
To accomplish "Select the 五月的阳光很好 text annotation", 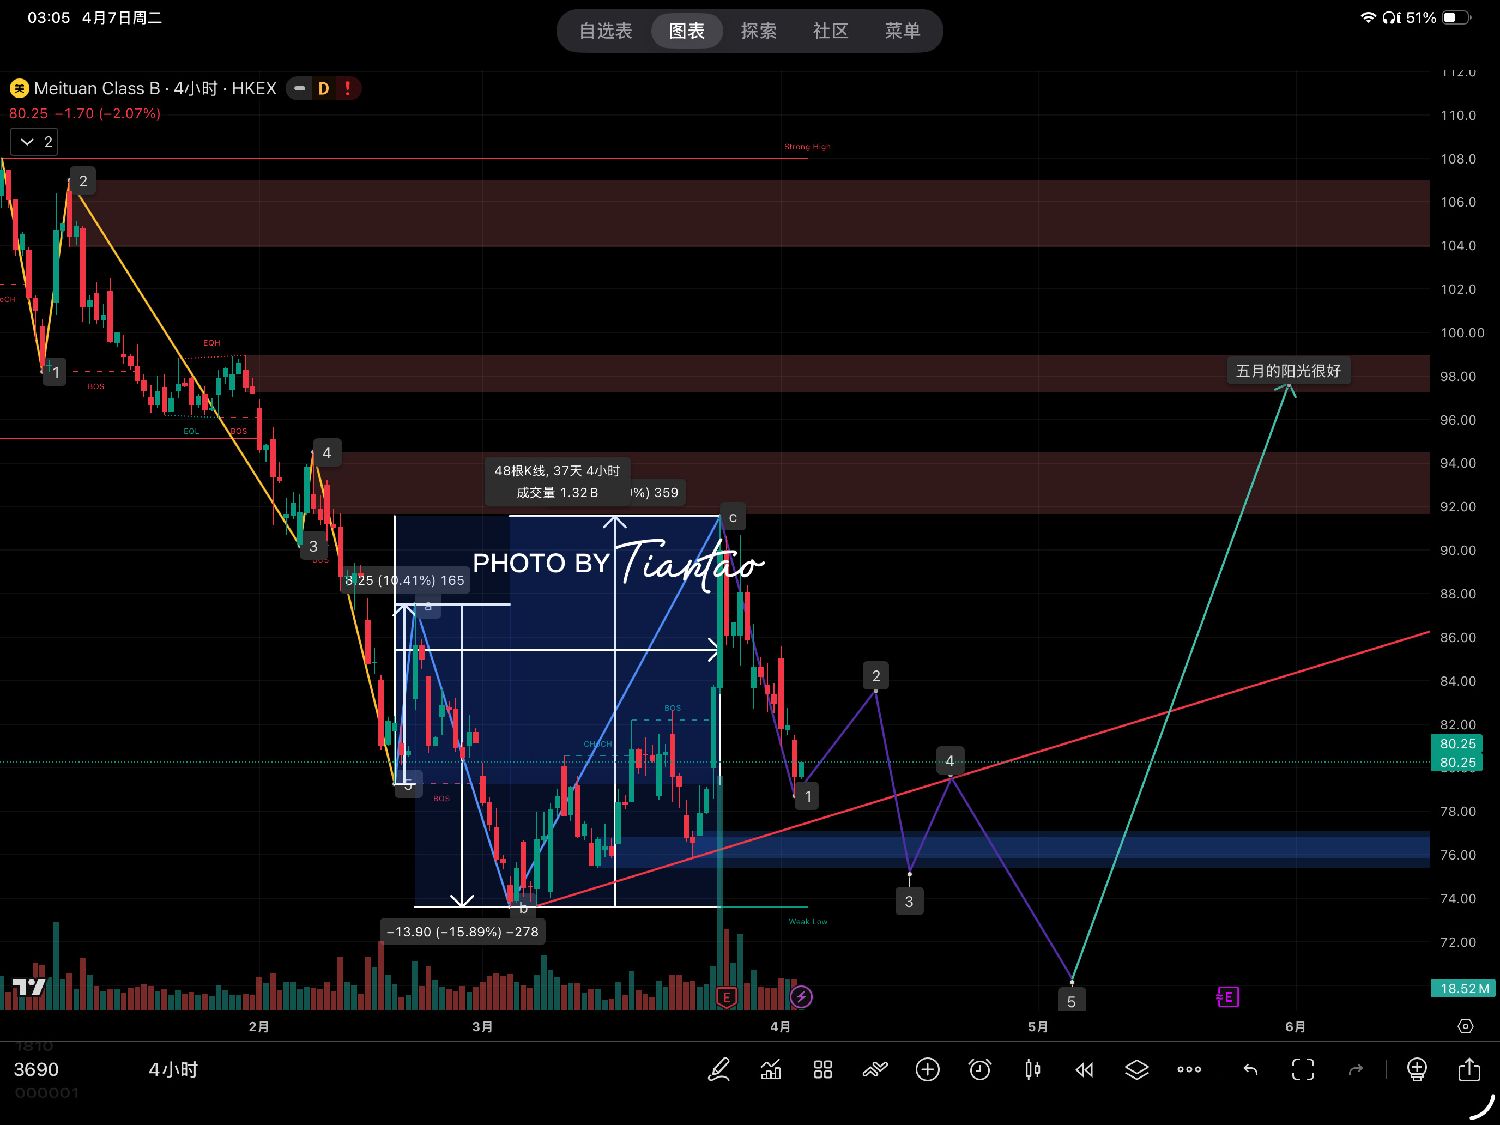I will tap(1288, 371).
